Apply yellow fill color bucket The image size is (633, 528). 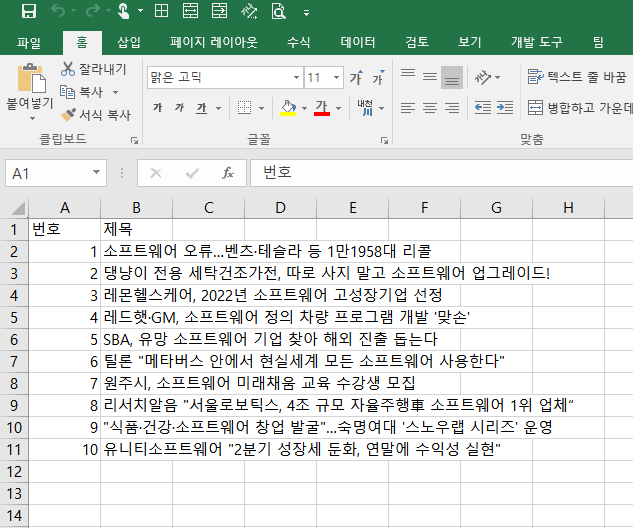(288, 108)
